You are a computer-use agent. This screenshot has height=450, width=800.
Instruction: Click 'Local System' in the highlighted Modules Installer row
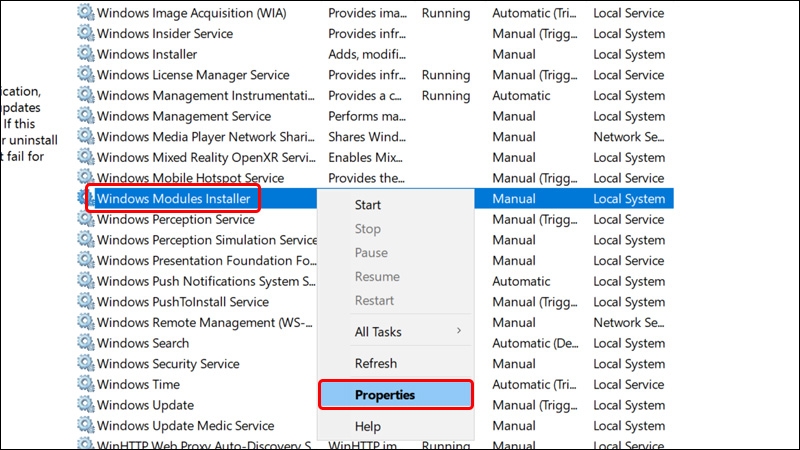[629, 198]
